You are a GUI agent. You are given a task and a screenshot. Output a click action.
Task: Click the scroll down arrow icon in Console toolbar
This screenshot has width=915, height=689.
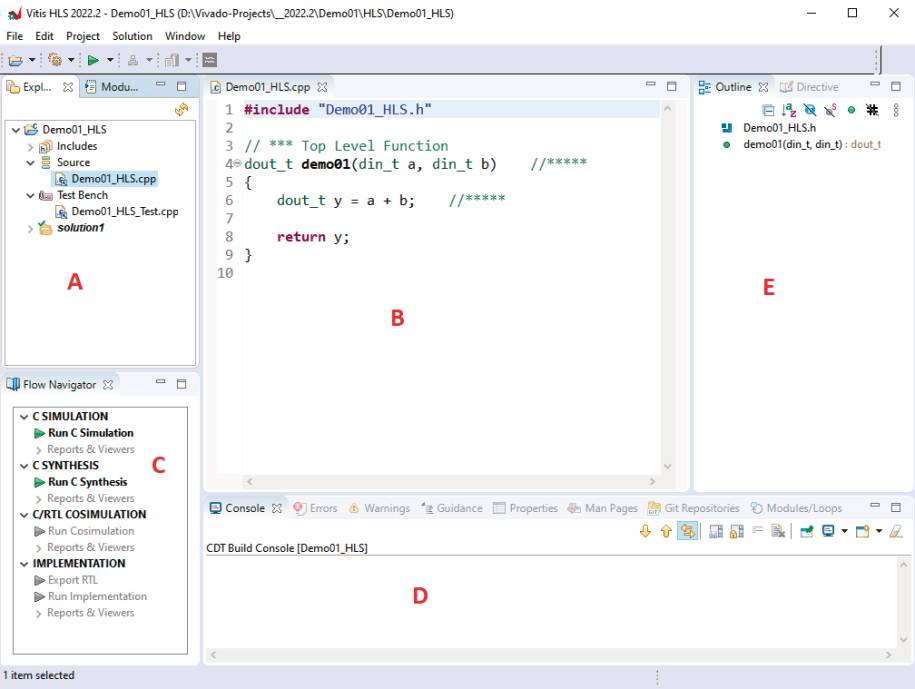click(x=645, y=531)
